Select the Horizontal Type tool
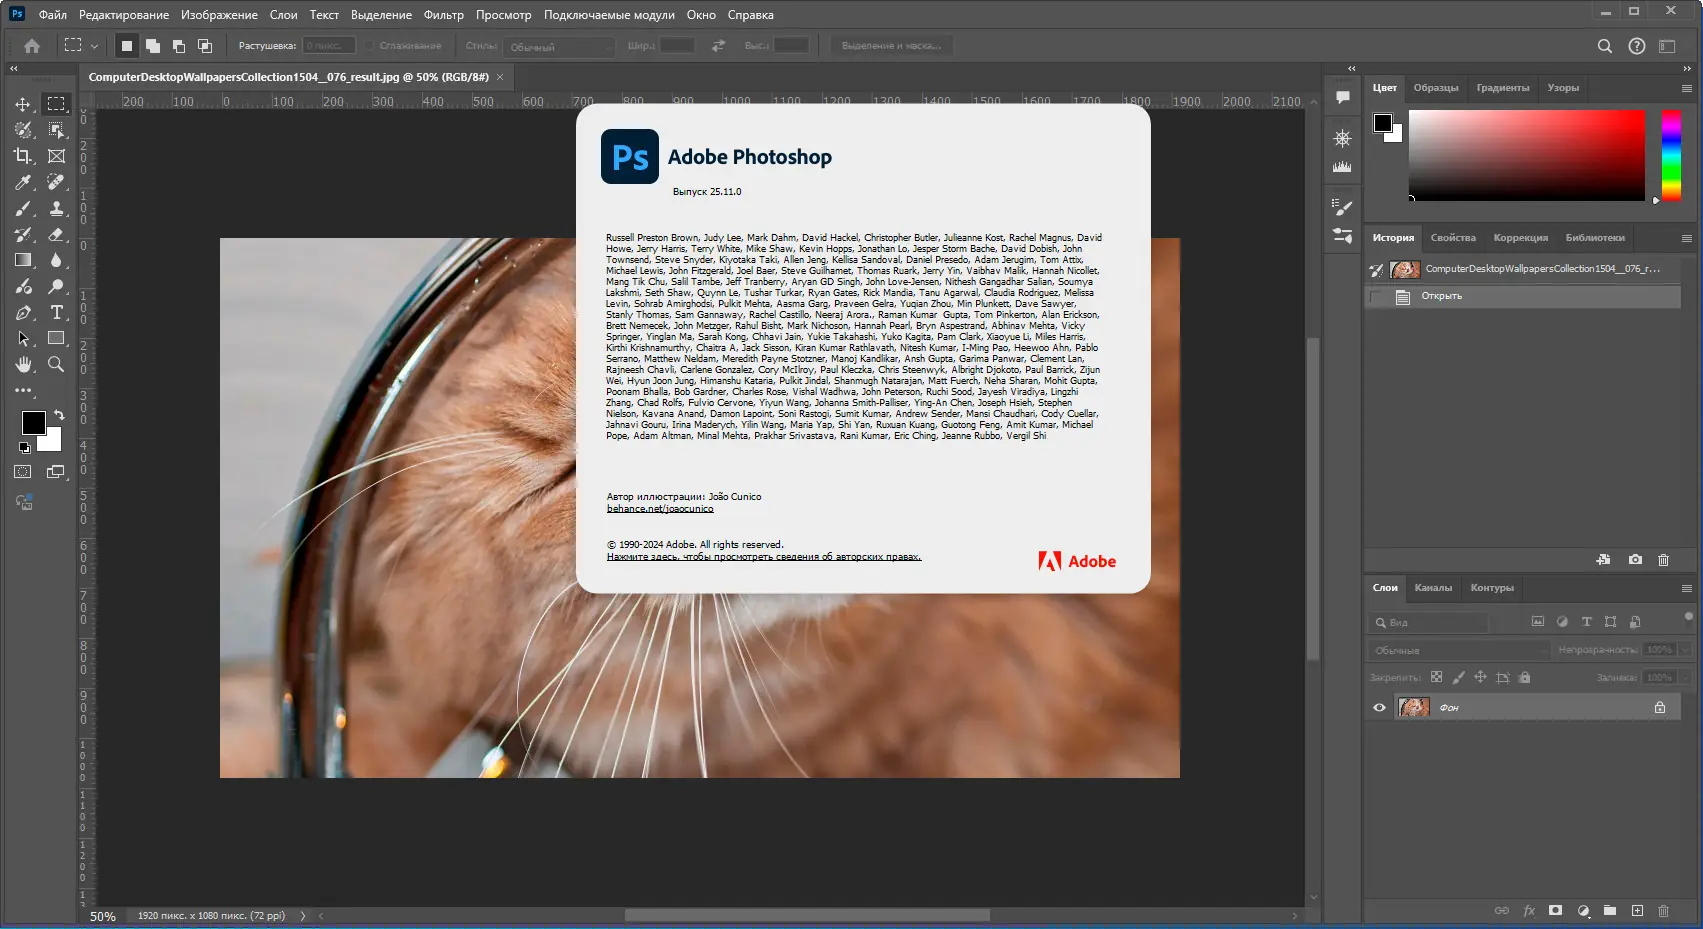Screen dimensions: 1703x929 tap(57, 312)
